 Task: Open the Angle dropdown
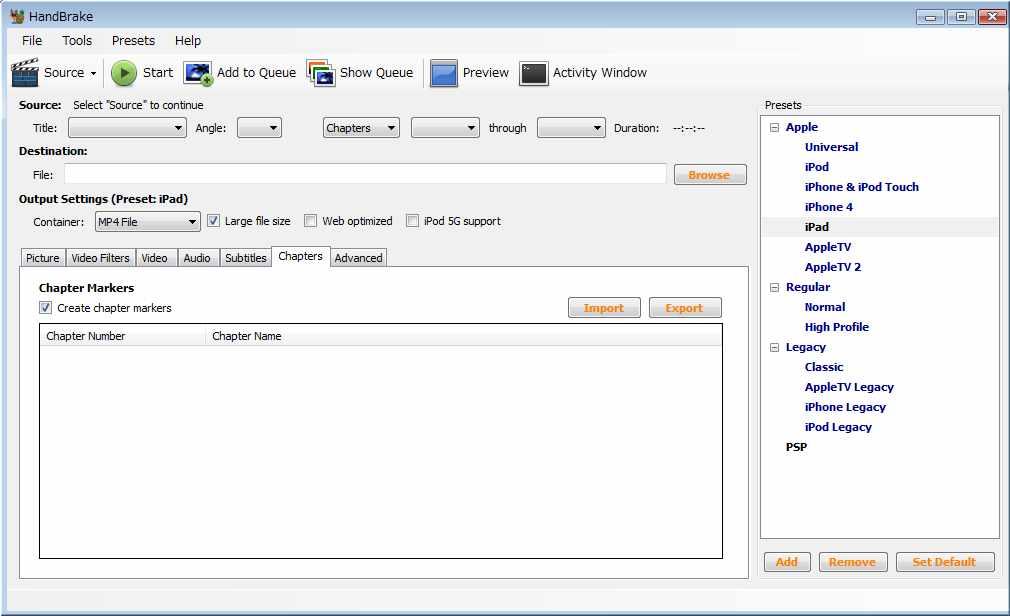click(x=260, y=128)
